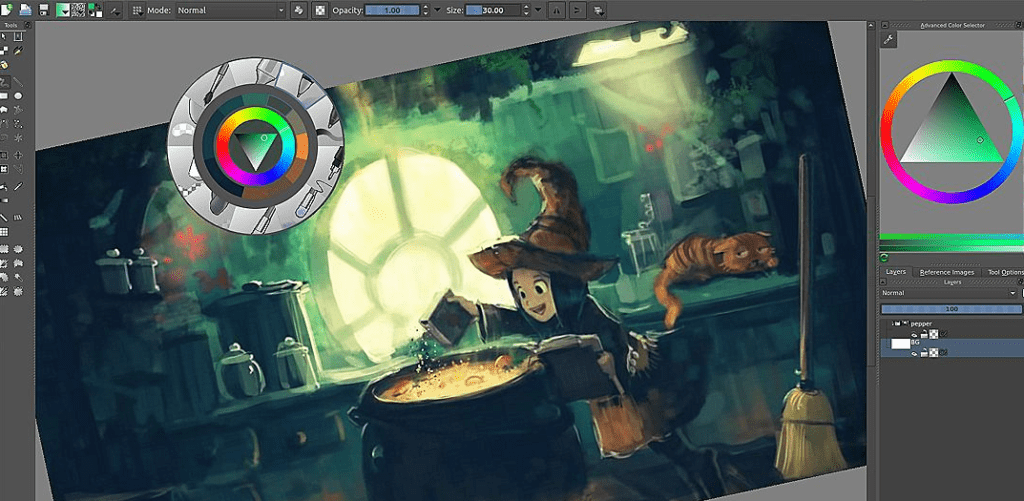Select the Move tool
1024x501 pixels.
19,155
